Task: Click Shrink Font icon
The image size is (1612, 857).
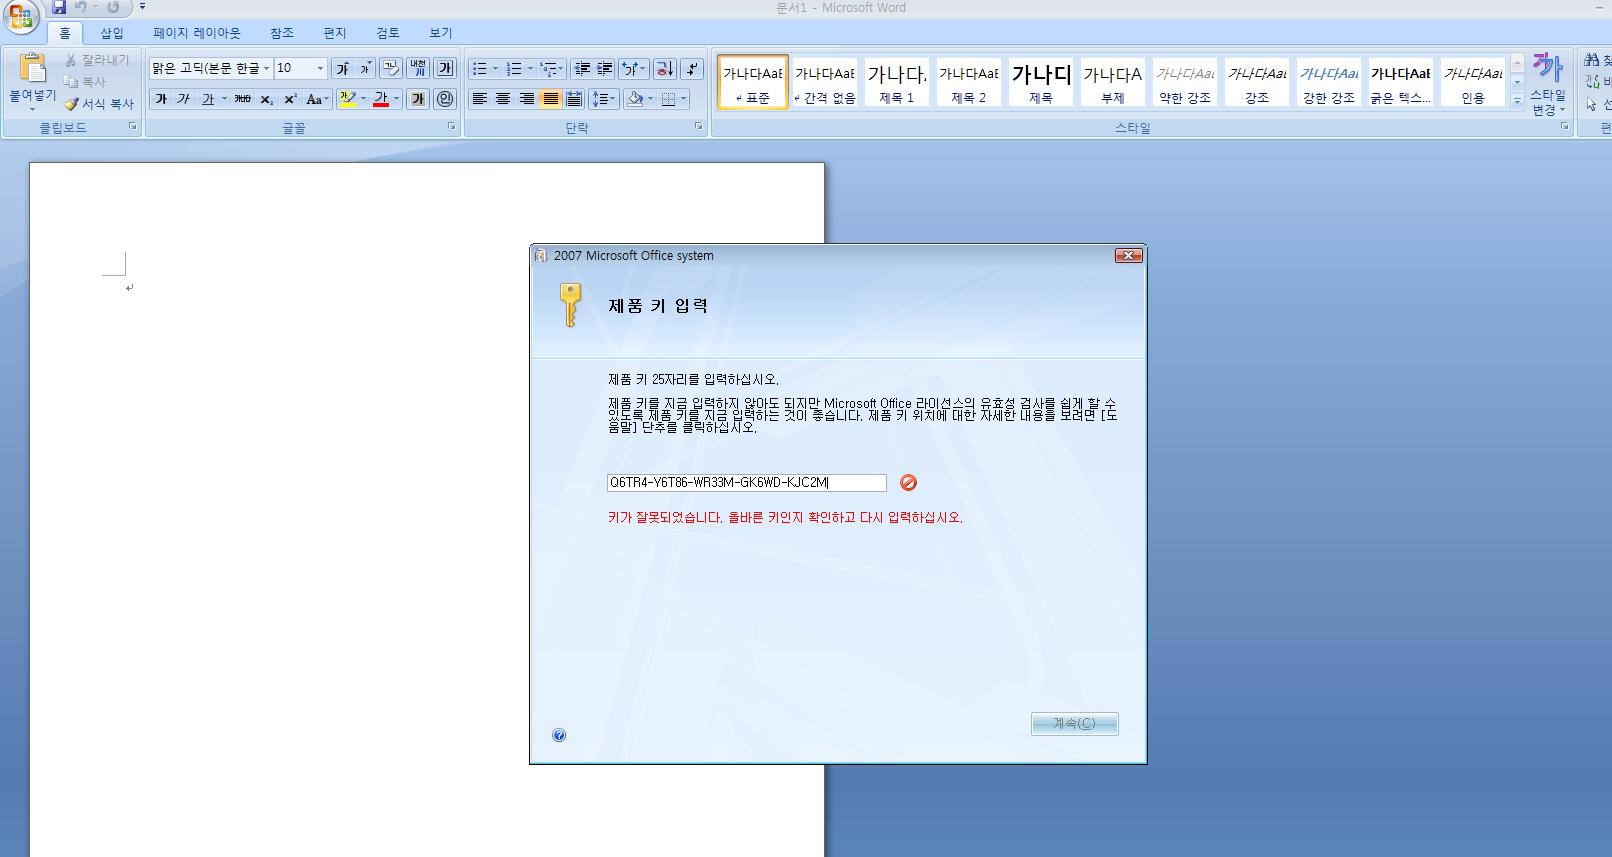Action: 366,68
